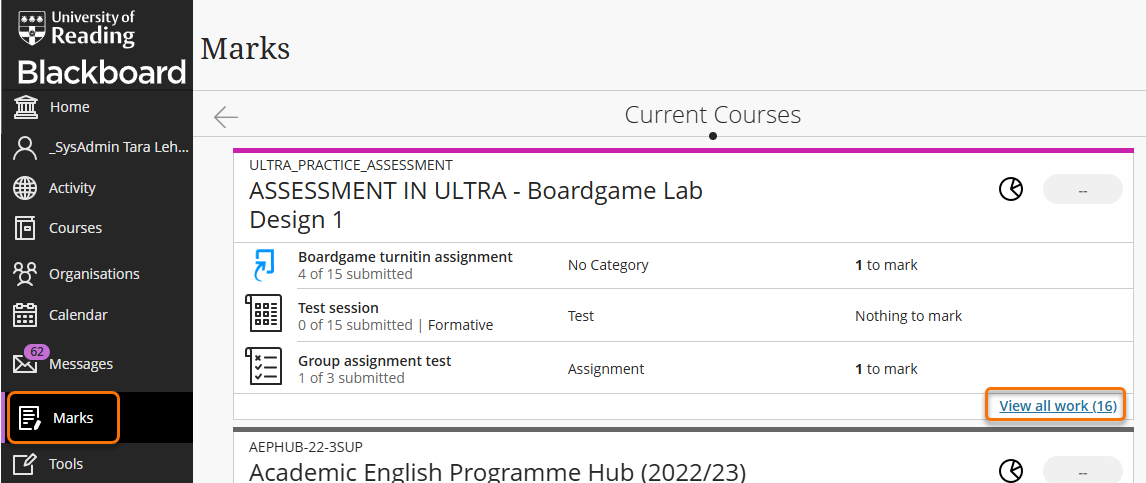Open Group assignment test entry
Screen dimensions: 1146x483
click(375, 361)
